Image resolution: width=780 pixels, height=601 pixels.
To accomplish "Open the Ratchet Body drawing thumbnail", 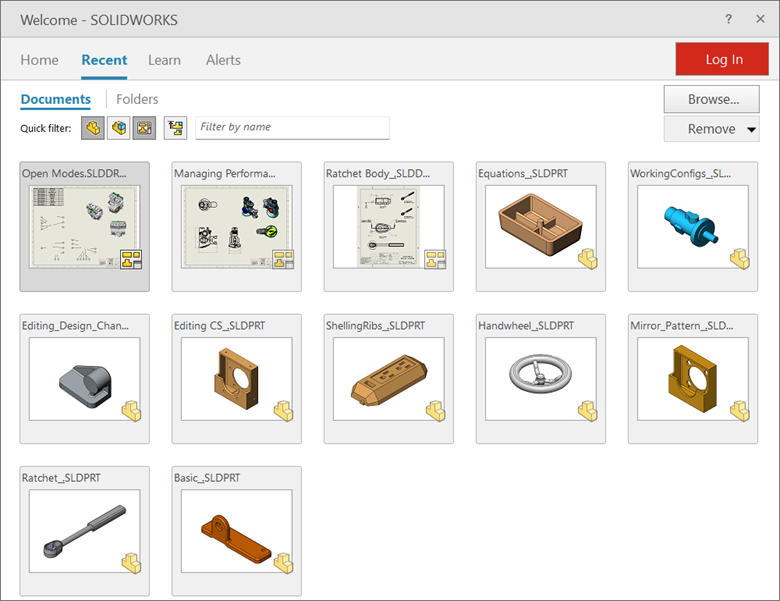I will click(x=389, y=227).
